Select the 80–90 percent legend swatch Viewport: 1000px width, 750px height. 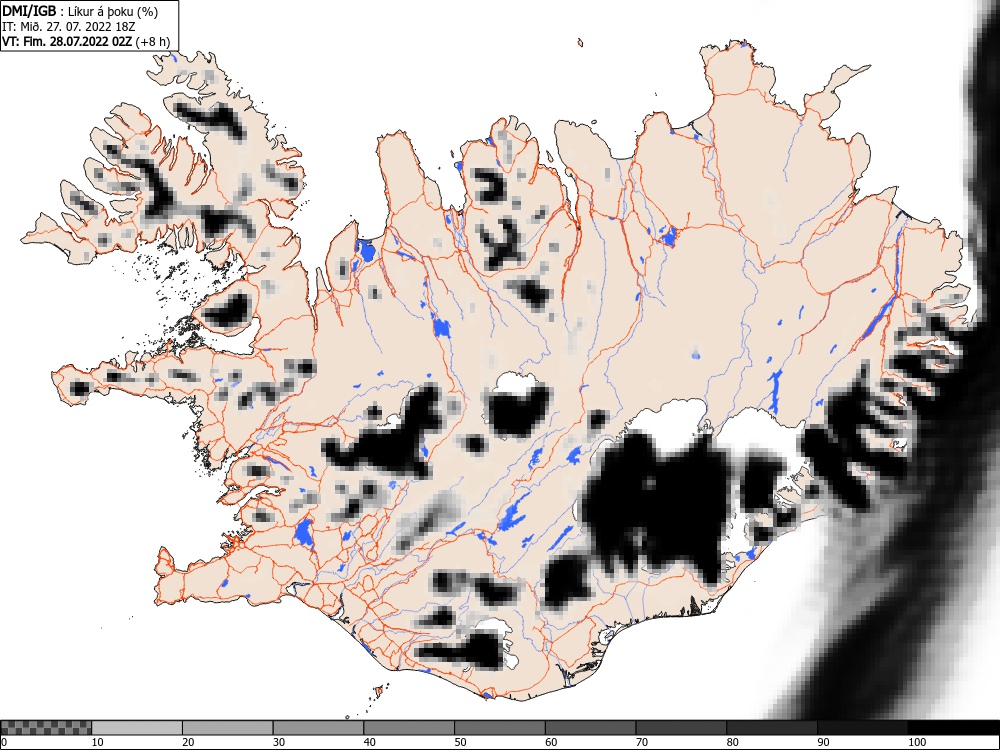771,728
